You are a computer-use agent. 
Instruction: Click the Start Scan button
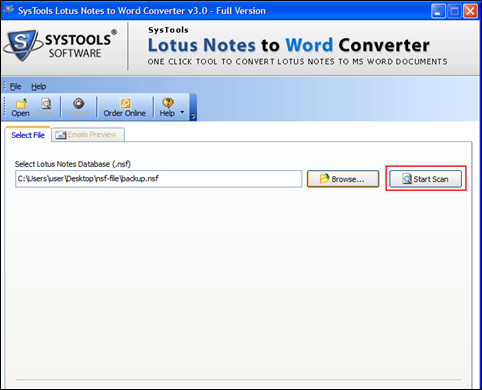coord(426,179)
